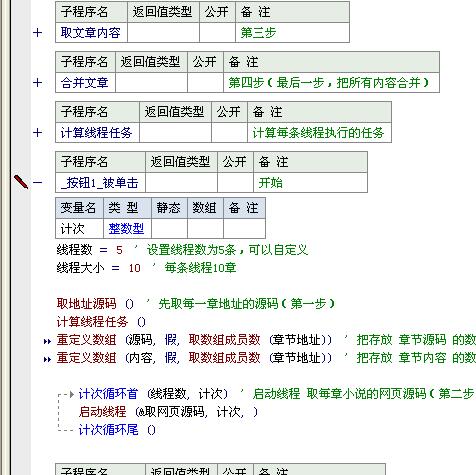The height and width of the screenshot is (475, 476).
Task: Click the 第三步 remark cell
Action: [x=292, y=33]
